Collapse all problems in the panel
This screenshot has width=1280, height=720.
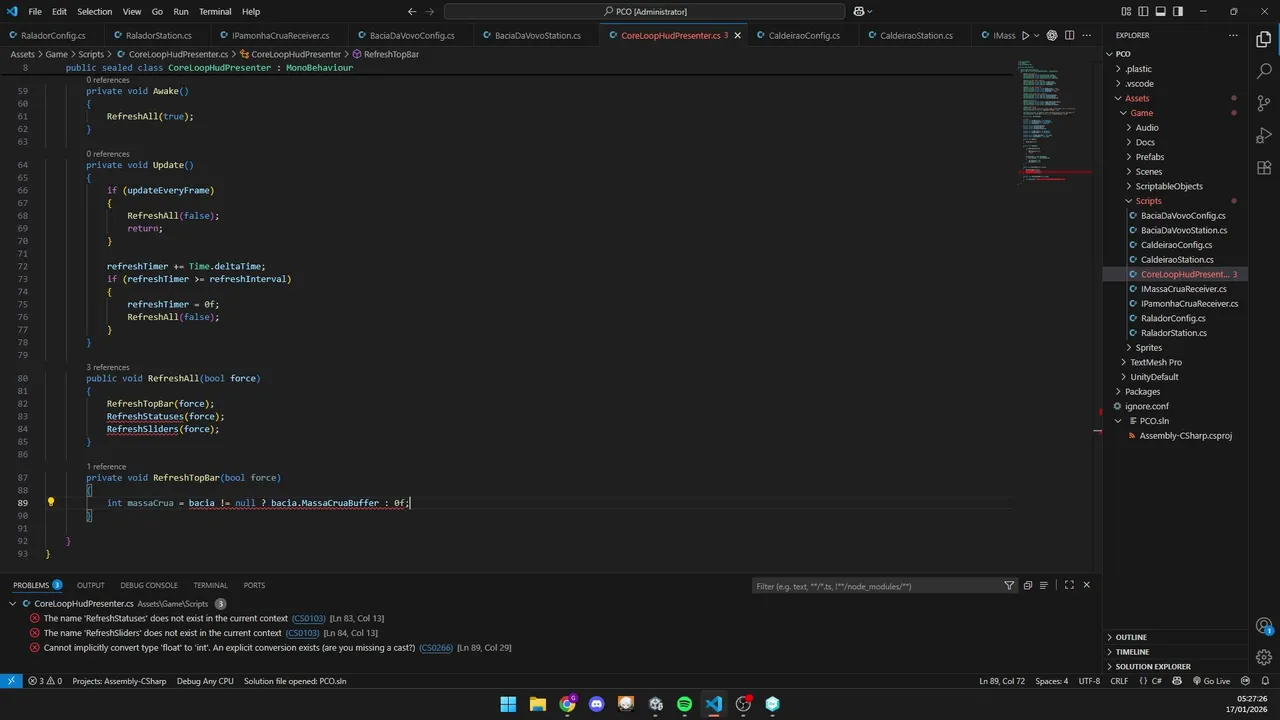point(1027,585)
